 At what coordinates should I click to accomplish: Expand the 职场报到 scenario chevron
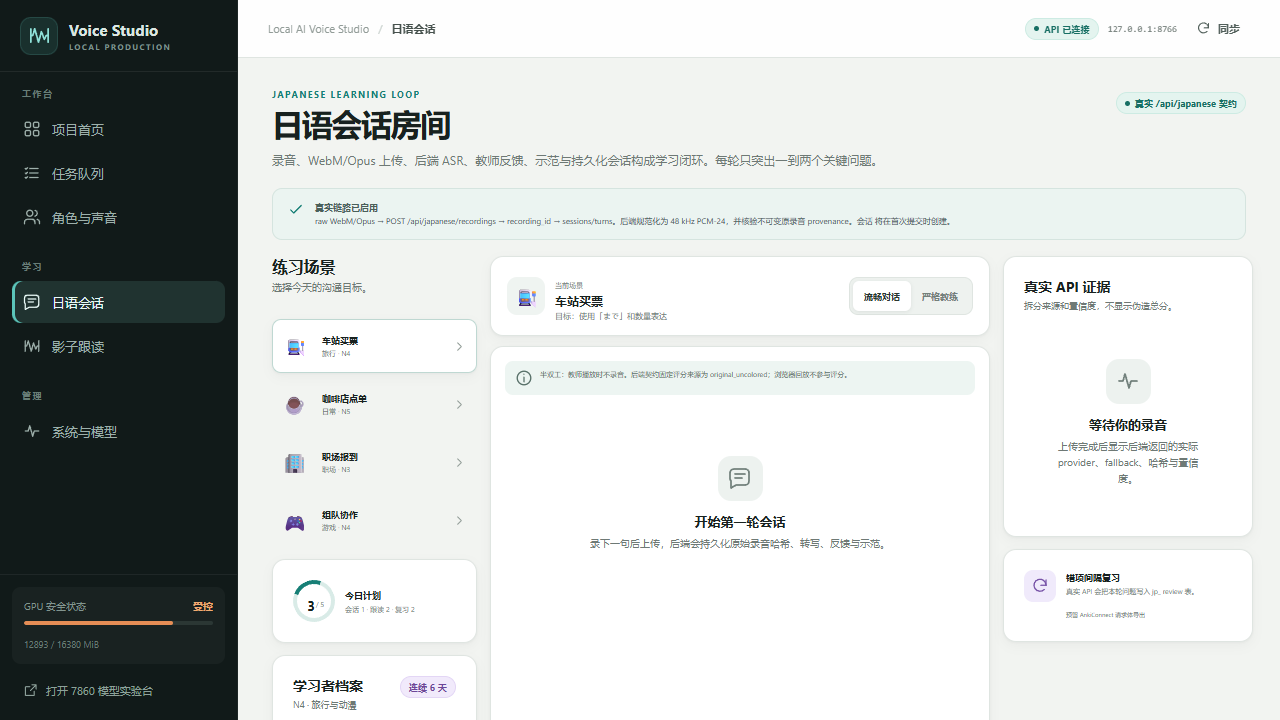click(459, 463)
